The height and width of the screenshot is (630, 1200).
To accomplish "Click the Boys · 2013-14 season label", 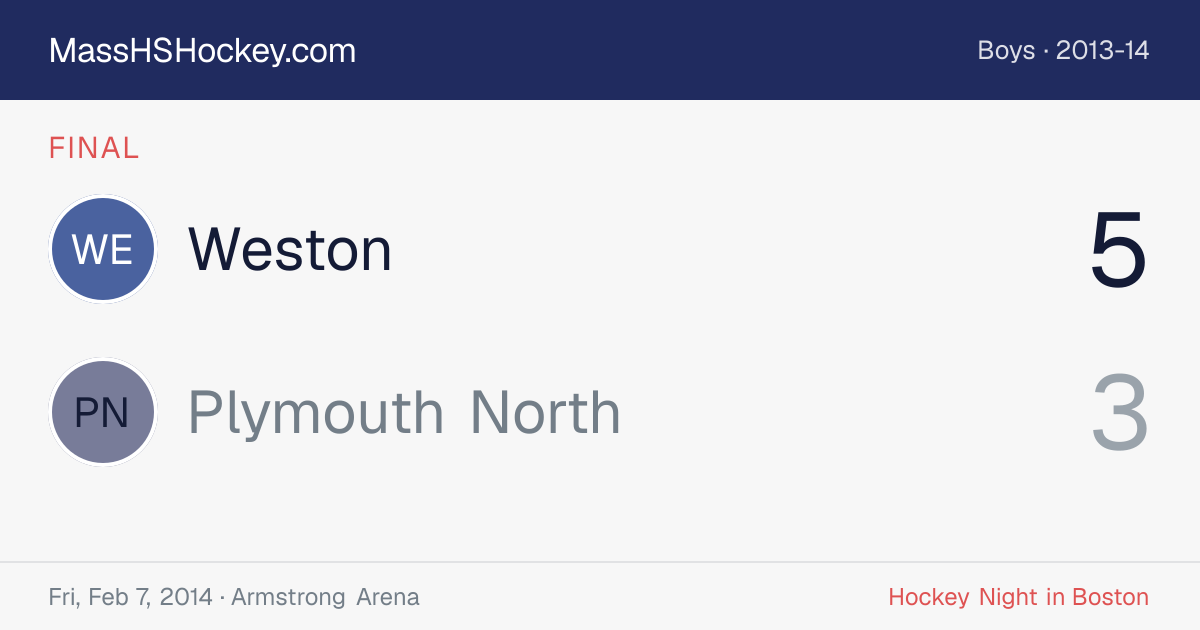I will [x=1063, y=51].
